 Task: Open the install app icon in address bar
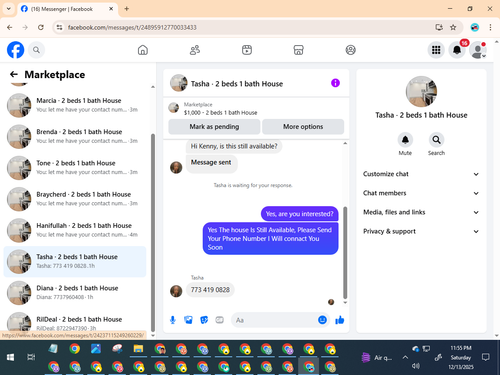click(439, 27)
